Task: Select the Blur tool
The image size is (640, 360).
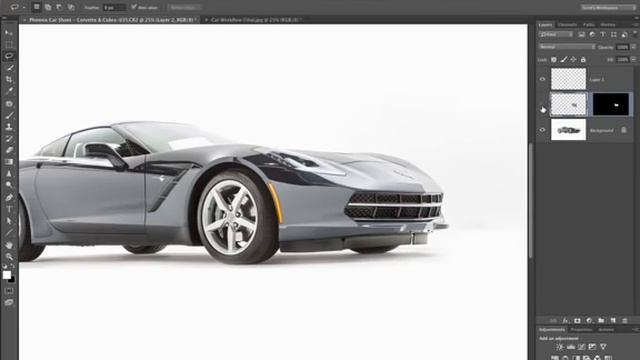Action: [x=9, y=174]
